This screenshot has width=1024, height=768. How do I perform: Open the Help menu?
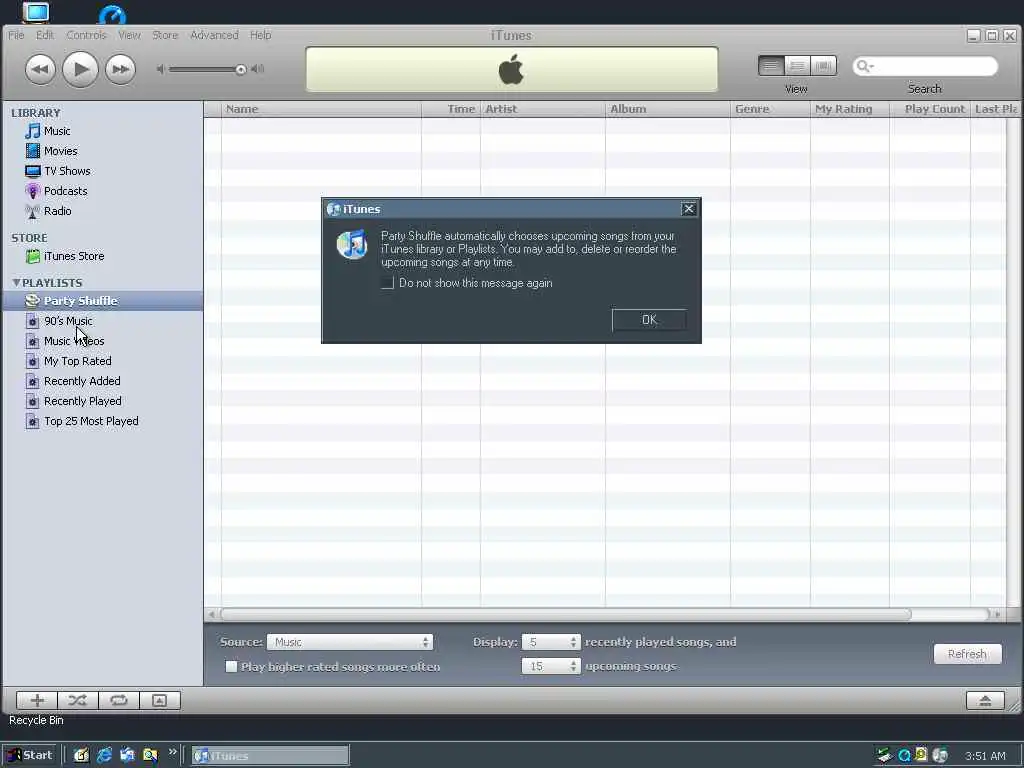tap(261, 35)
